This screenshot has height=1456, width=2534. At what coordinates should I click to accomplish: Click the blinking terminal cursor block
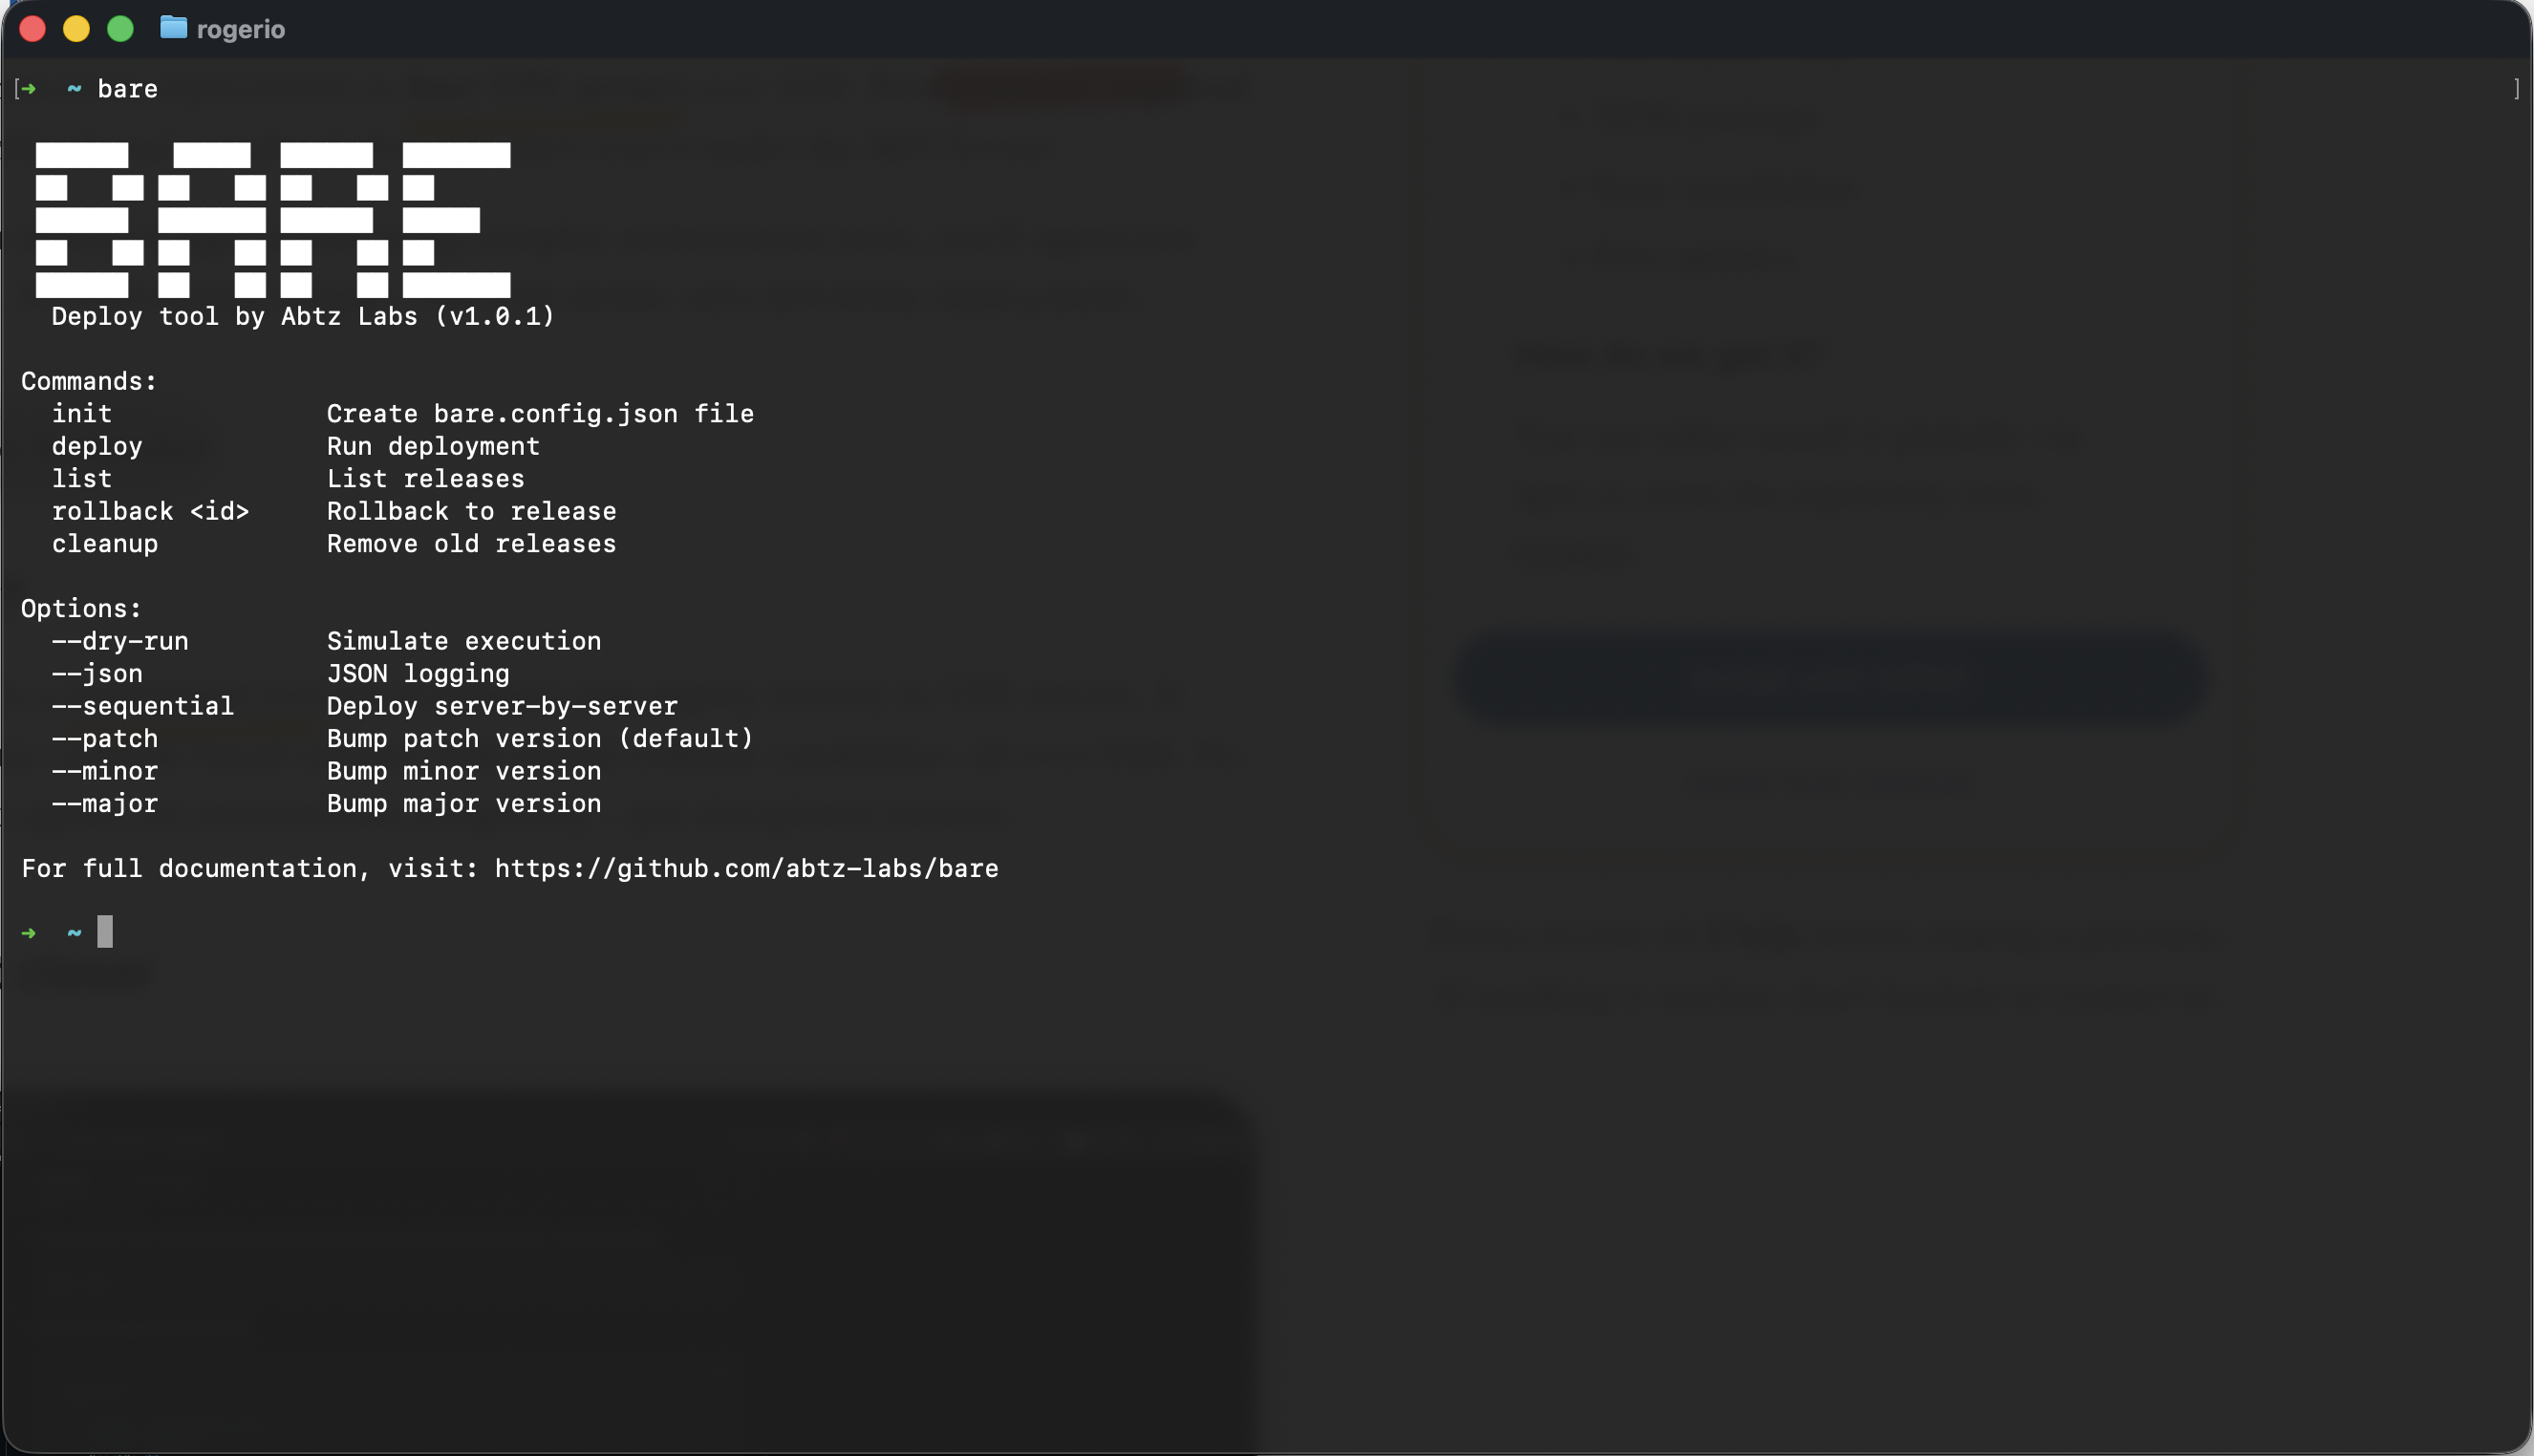point(106,932)
